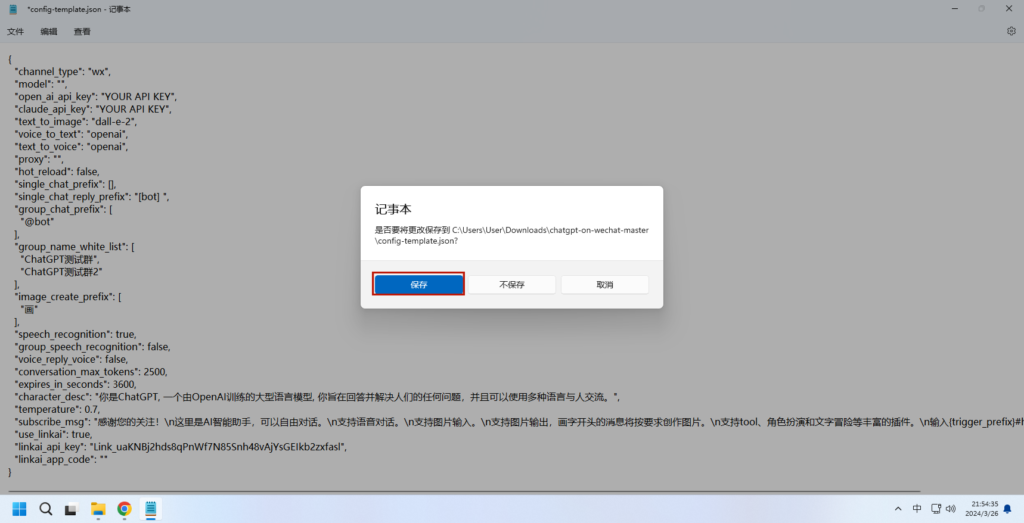Open Google Chrome from the taskbar
Image resolution: width=1024 pixels, height=523 pixels.
pyautogui.click(x=124, y=509)
